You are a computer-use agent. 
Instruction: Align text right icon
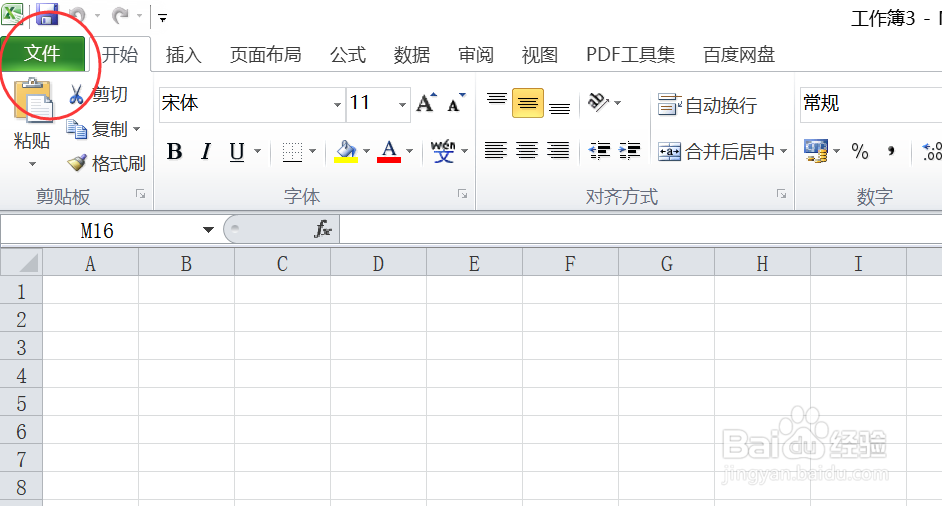tap(558, 150)
